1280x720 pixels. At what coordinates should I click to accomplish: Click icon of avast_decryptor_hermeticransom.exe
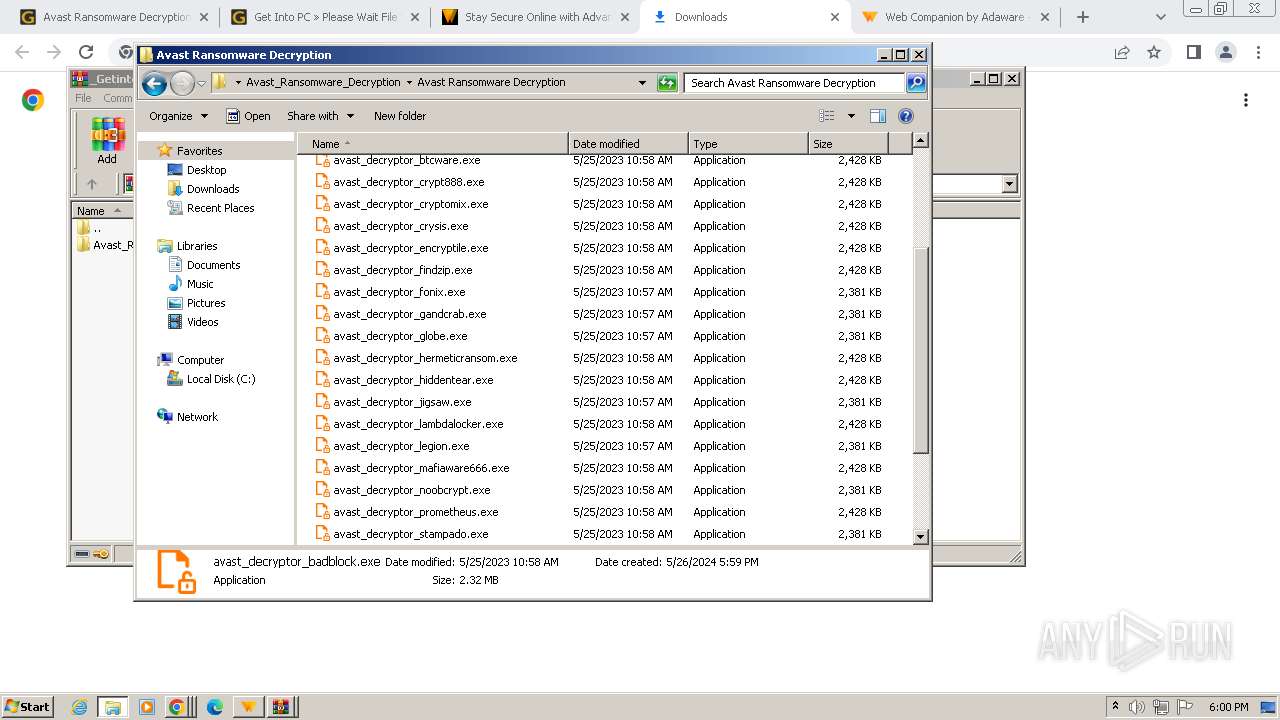coord(322,358)
